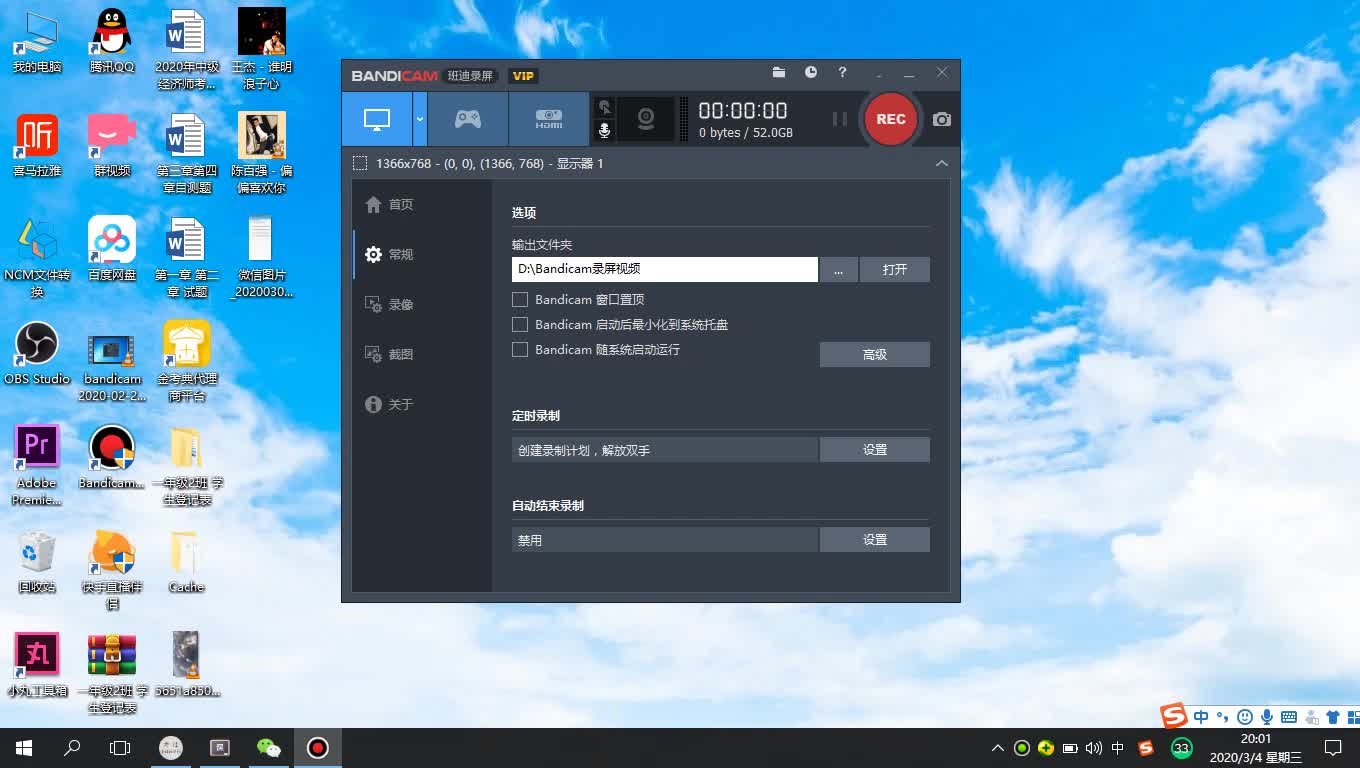The width and height of the screenshot is (1360, 768).
Task: Select the 金考典代理商平台 desktop icon
Action: (187, 361)
